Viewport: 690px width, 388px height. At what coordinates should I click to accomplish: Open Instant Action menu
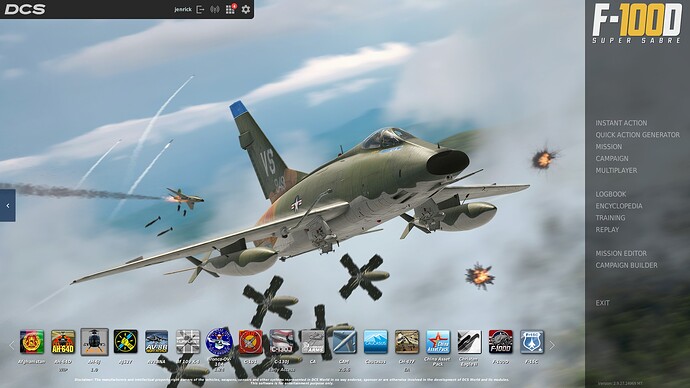click(621, 123)
